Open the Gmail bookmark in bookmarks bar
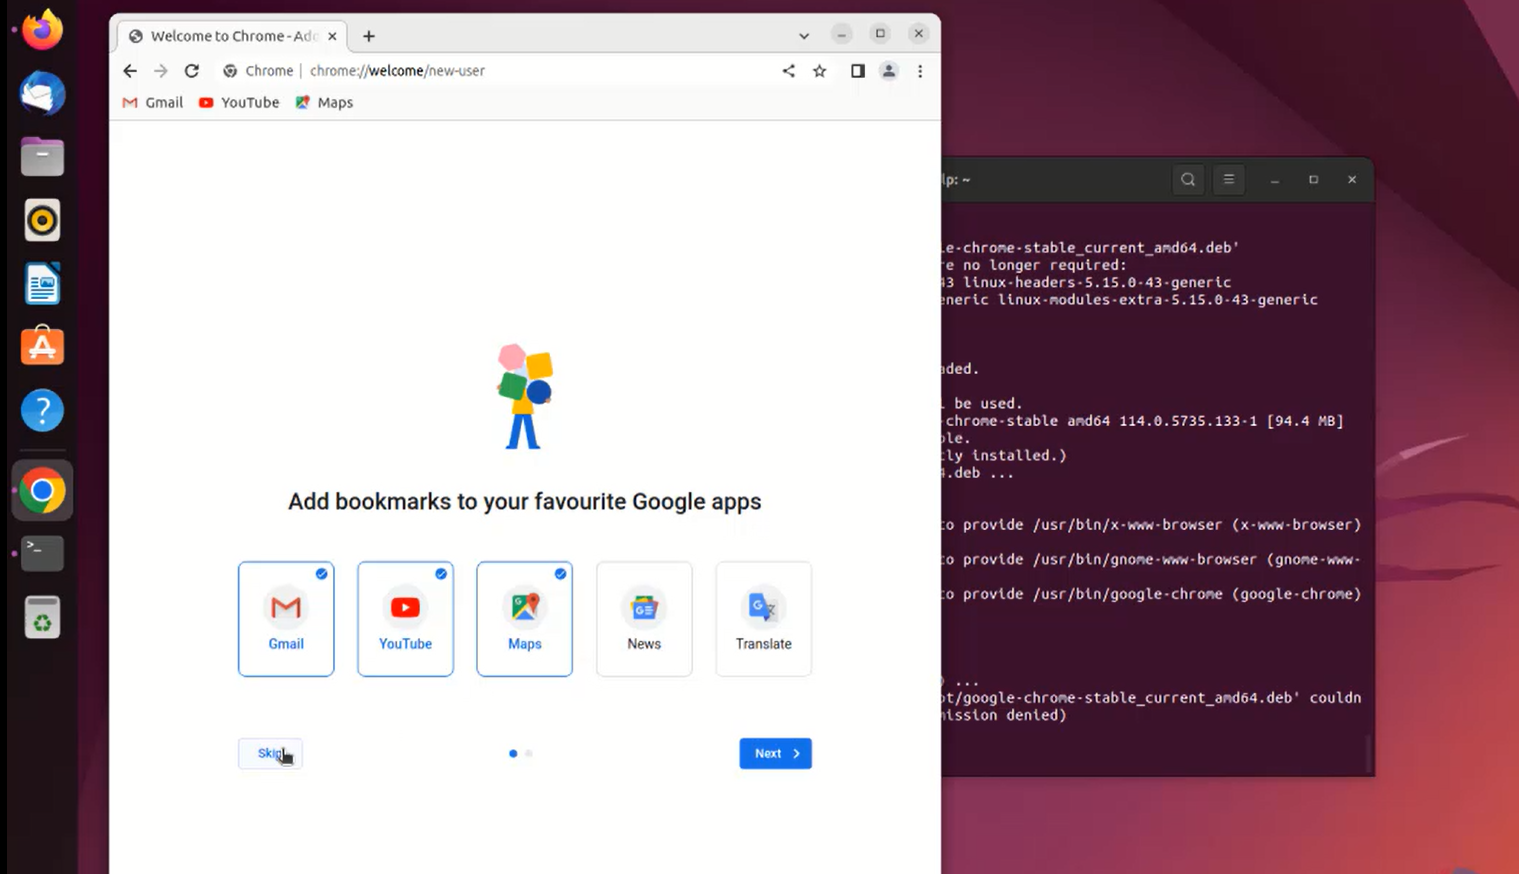This screenshot has width=1519, height=874. click(x=153, y=102)
